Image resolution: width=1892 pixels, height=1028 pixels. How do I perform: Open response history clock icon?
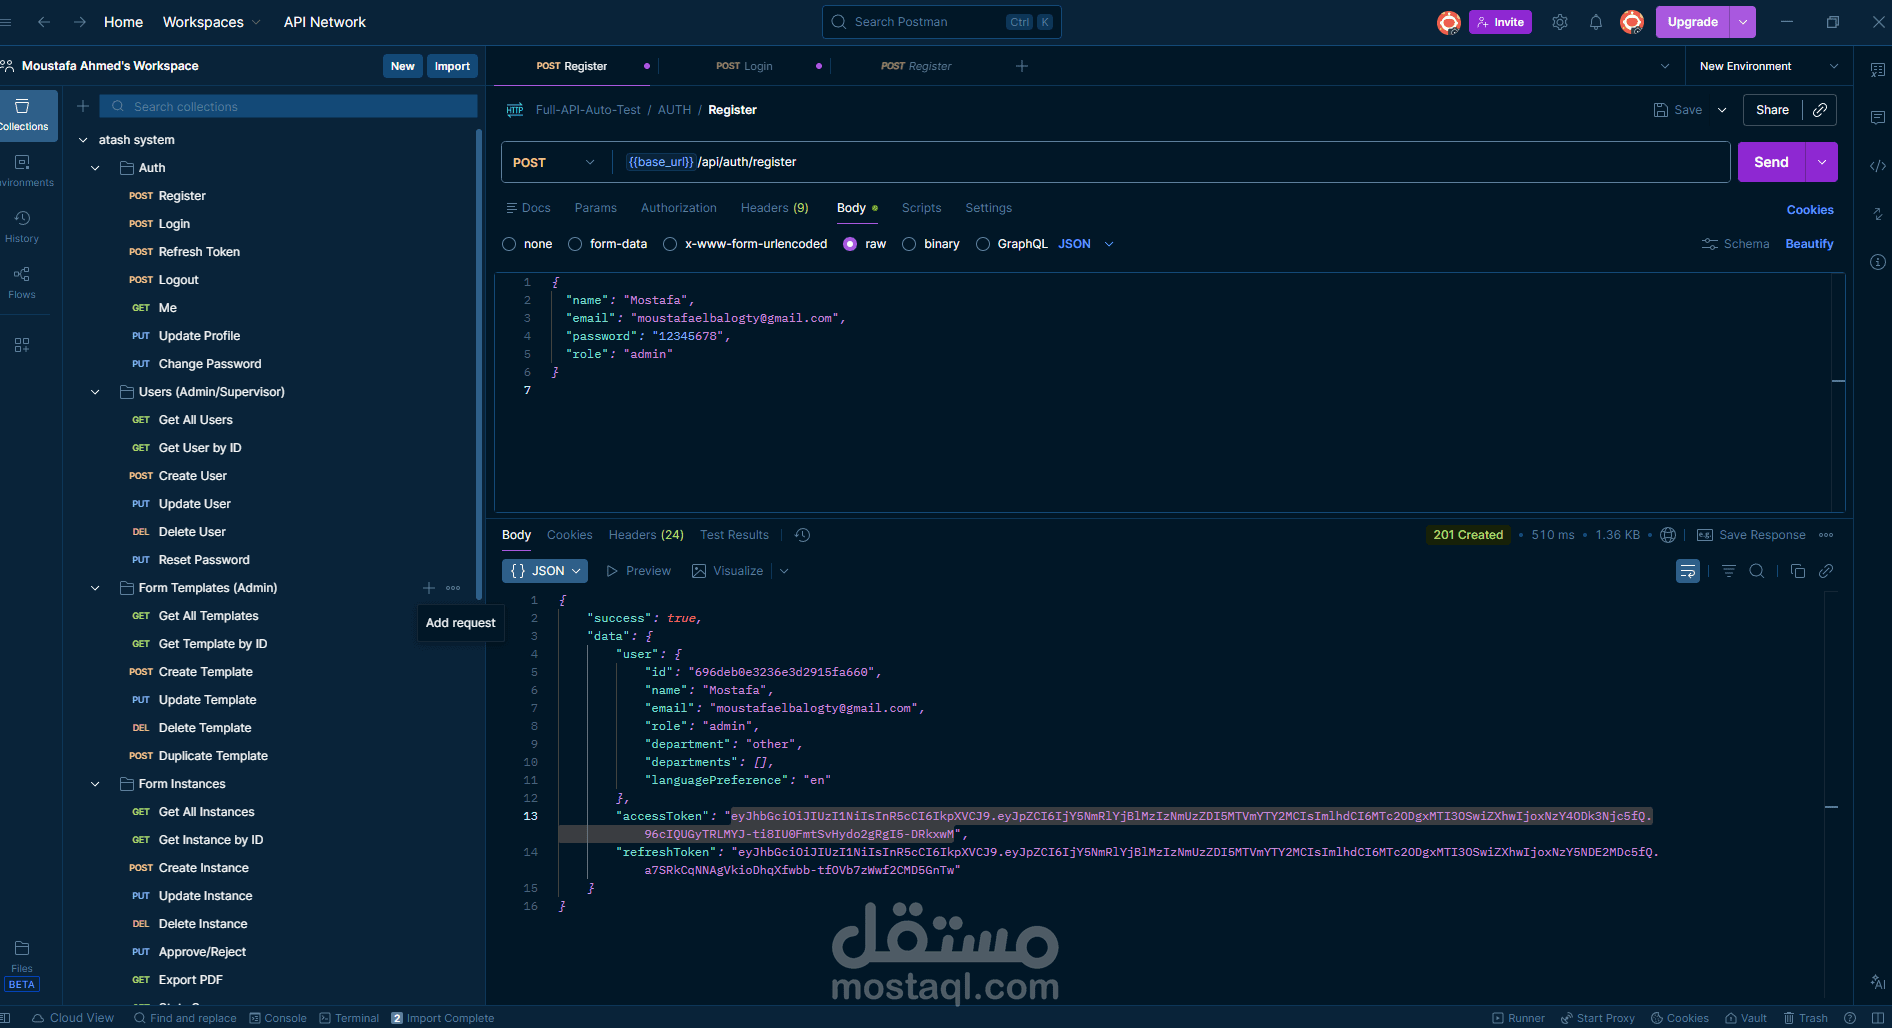click(802, 535)
